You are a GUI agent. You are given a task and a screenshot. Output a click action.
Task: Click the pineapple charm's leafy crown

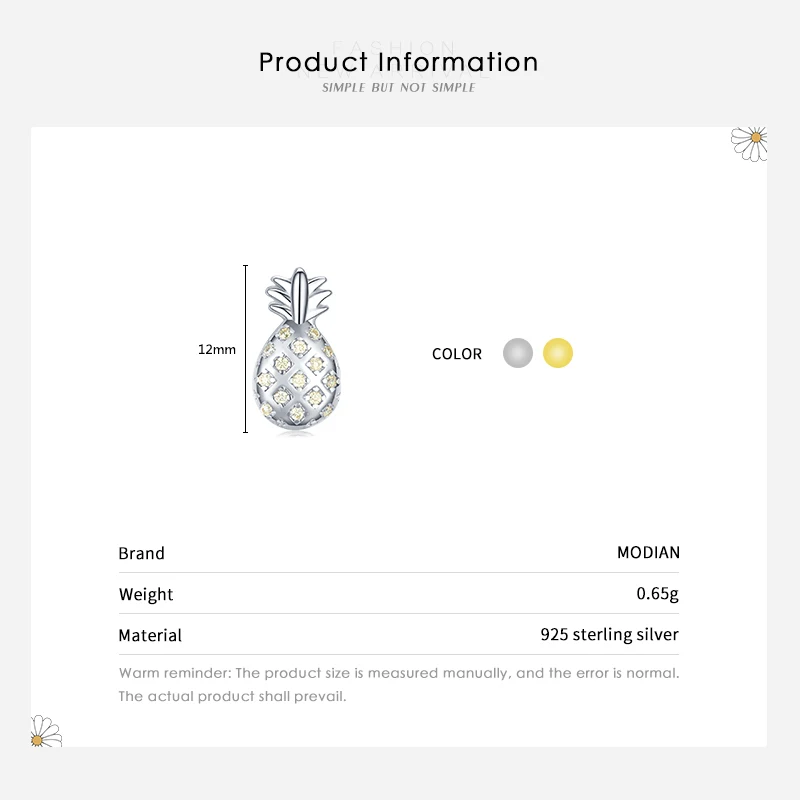(295, 292)
